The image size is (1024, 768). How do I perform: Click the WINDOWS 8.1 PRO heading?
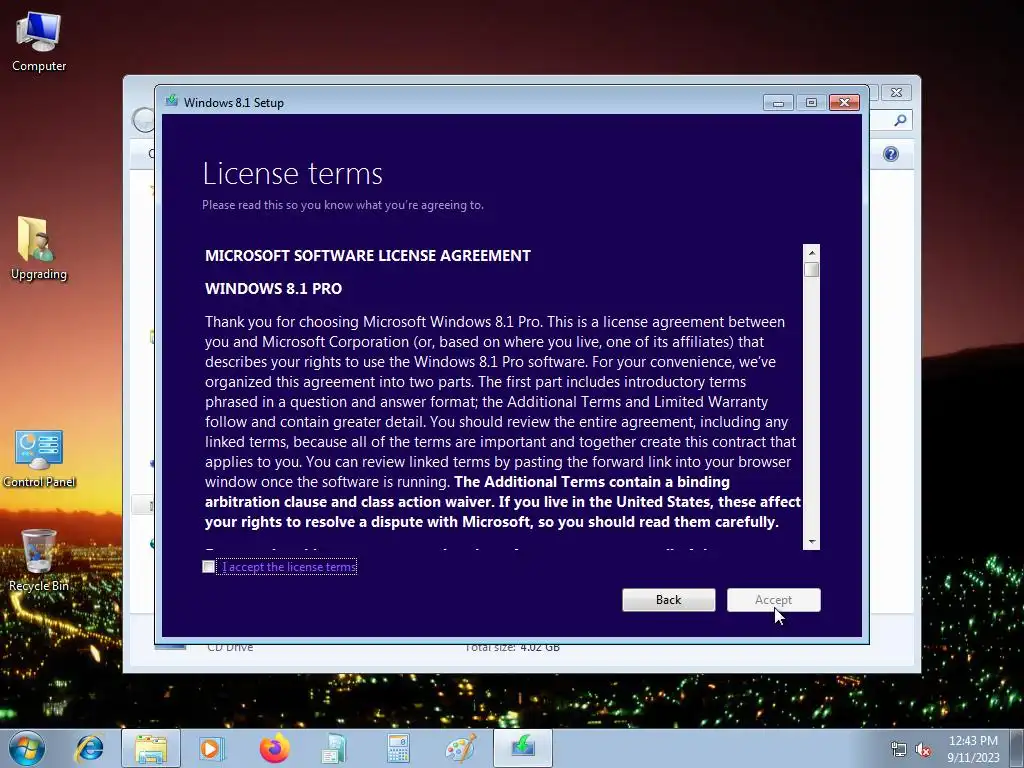click(x=274, y=289)
